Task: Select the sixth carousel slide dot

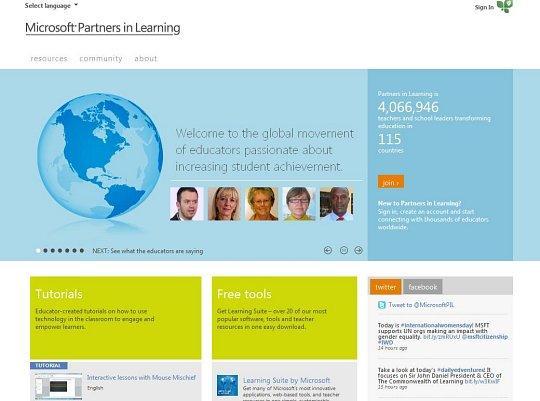Action: pos(74,251)
